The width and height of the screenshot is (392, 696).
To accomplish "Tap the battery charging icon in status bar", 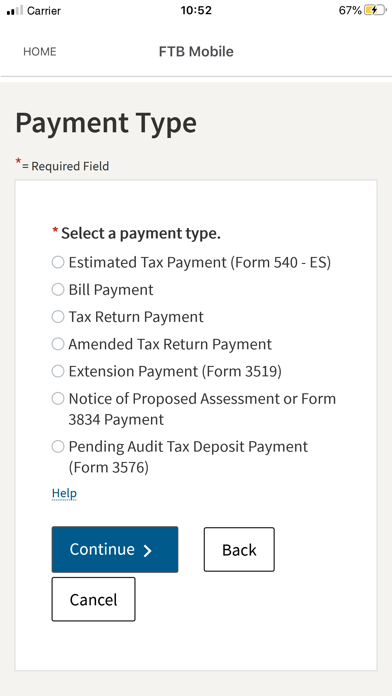I will coord(375,10).
